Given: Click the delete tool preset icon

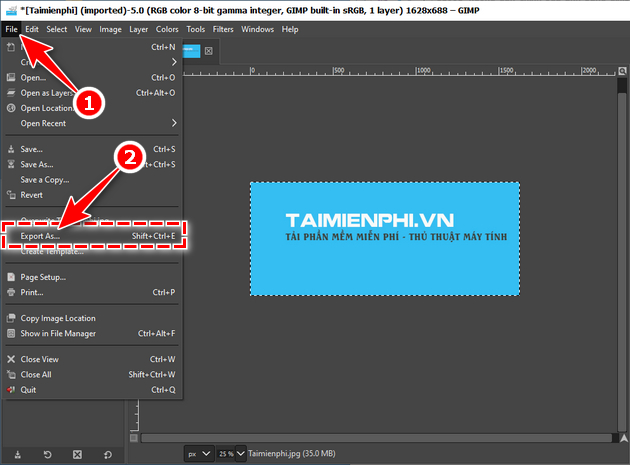Looking at the screenshot, I should [77, 455].
